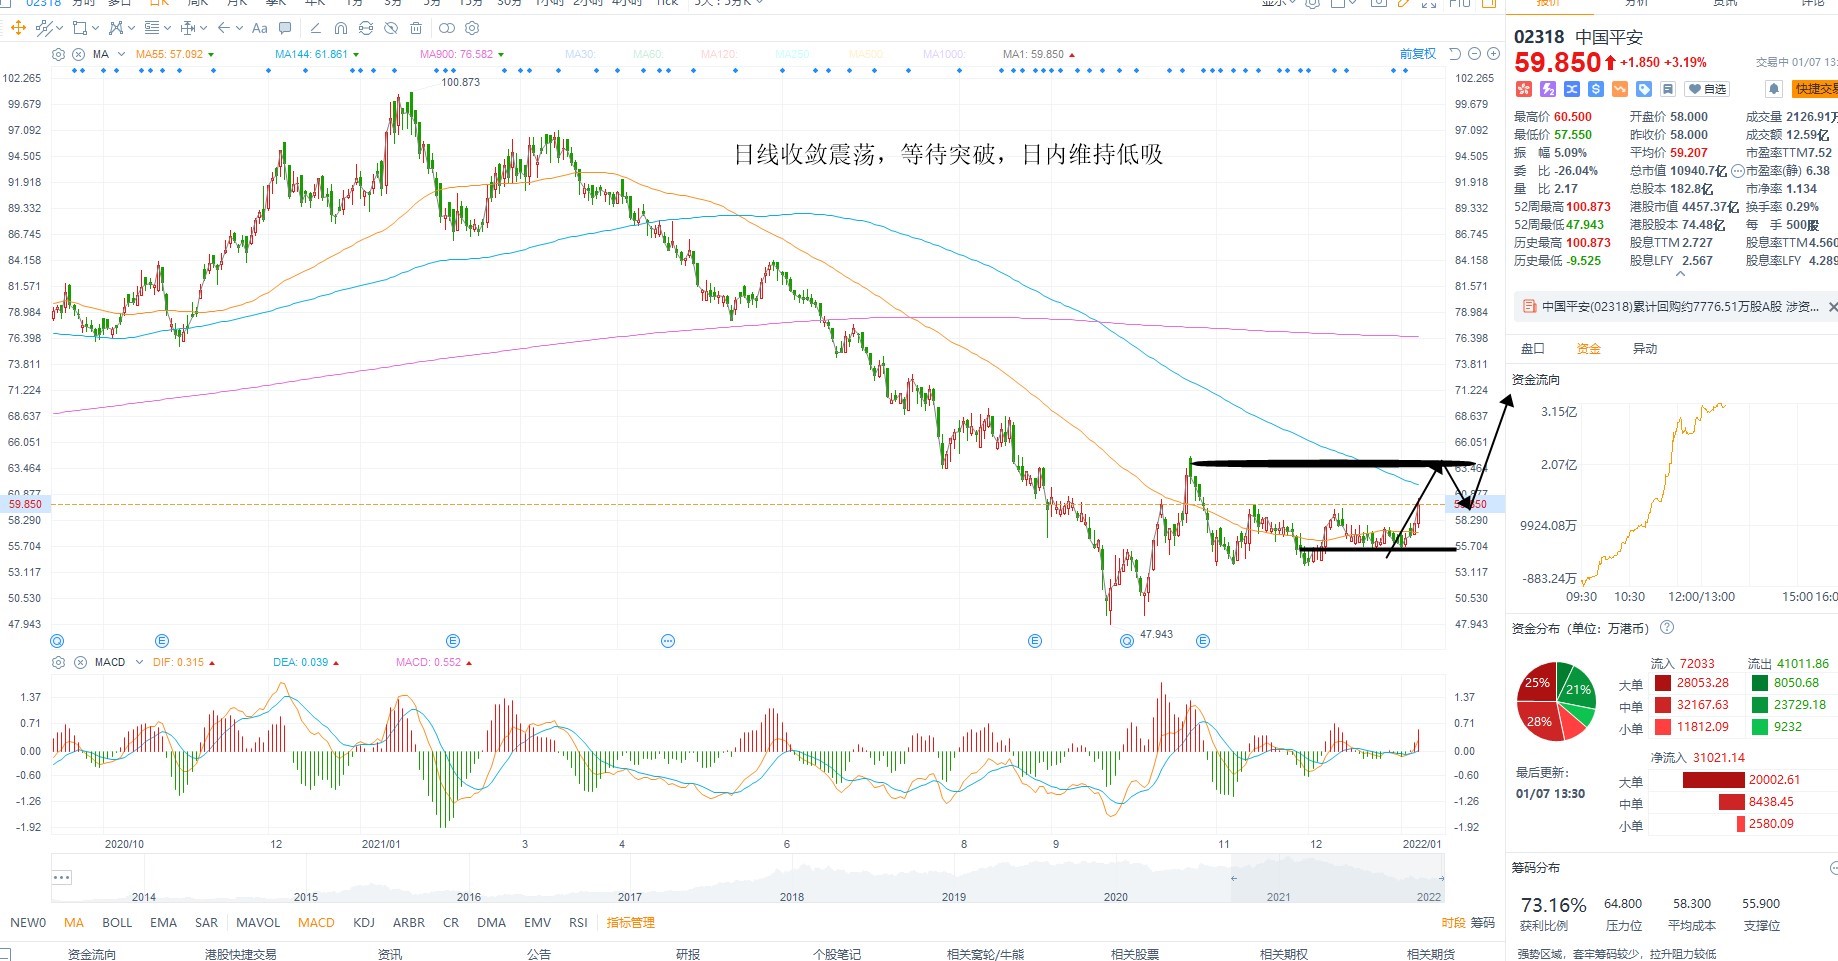
Task: Open 资金流向 at the bottom bar
Action: (x=91, y=954)
